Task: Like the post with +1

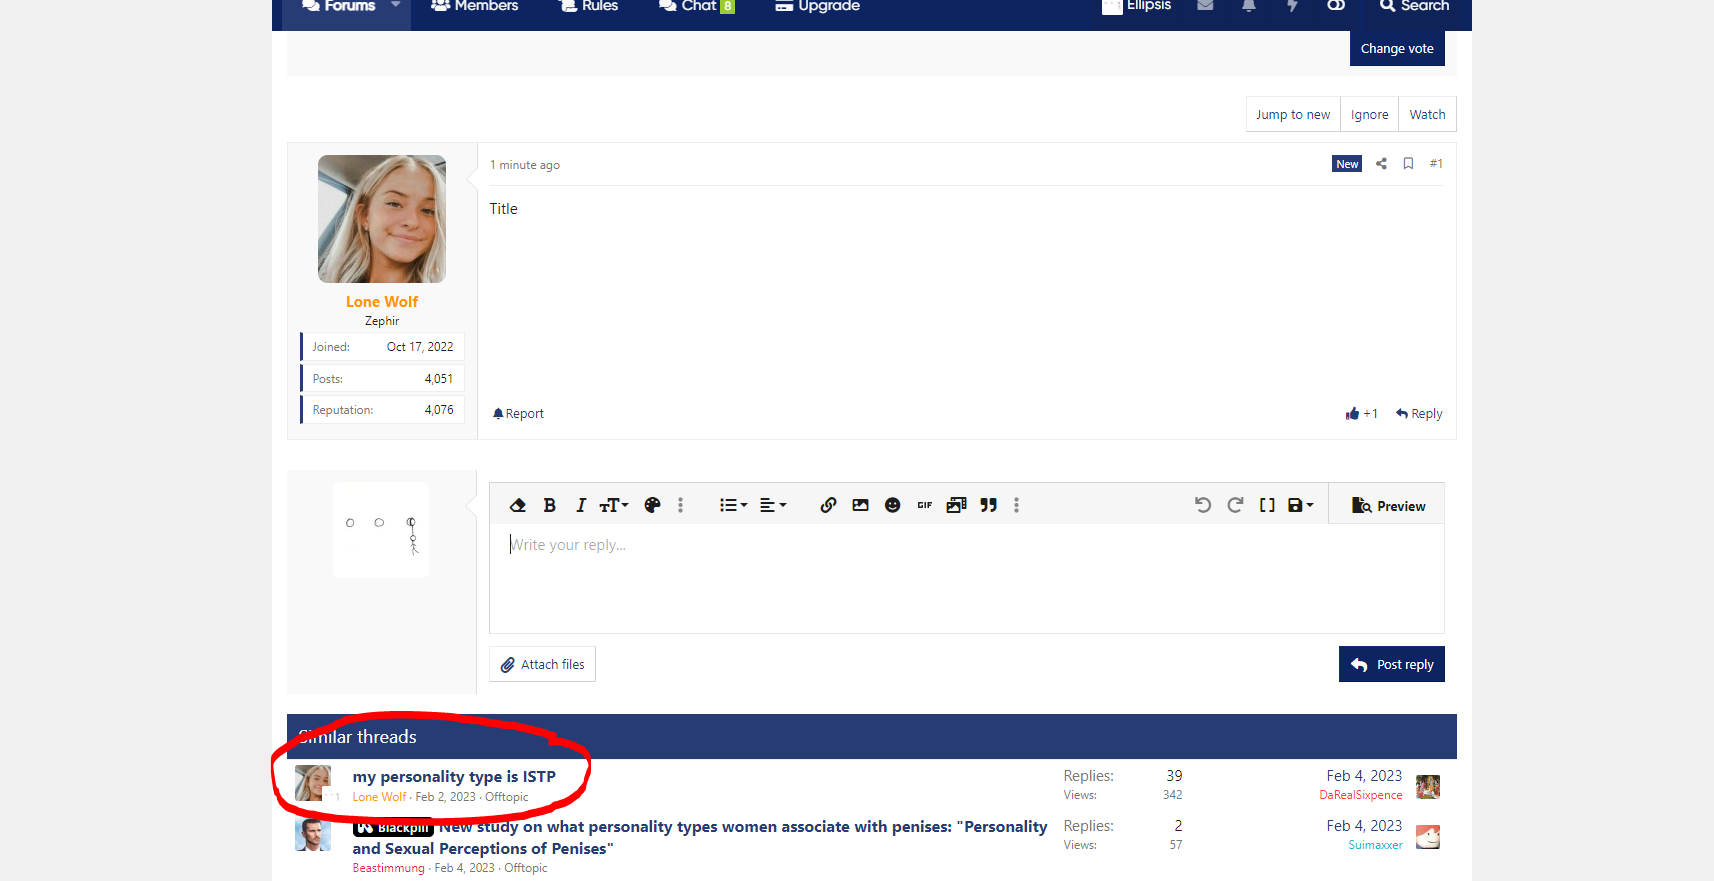Action: 1361,413
